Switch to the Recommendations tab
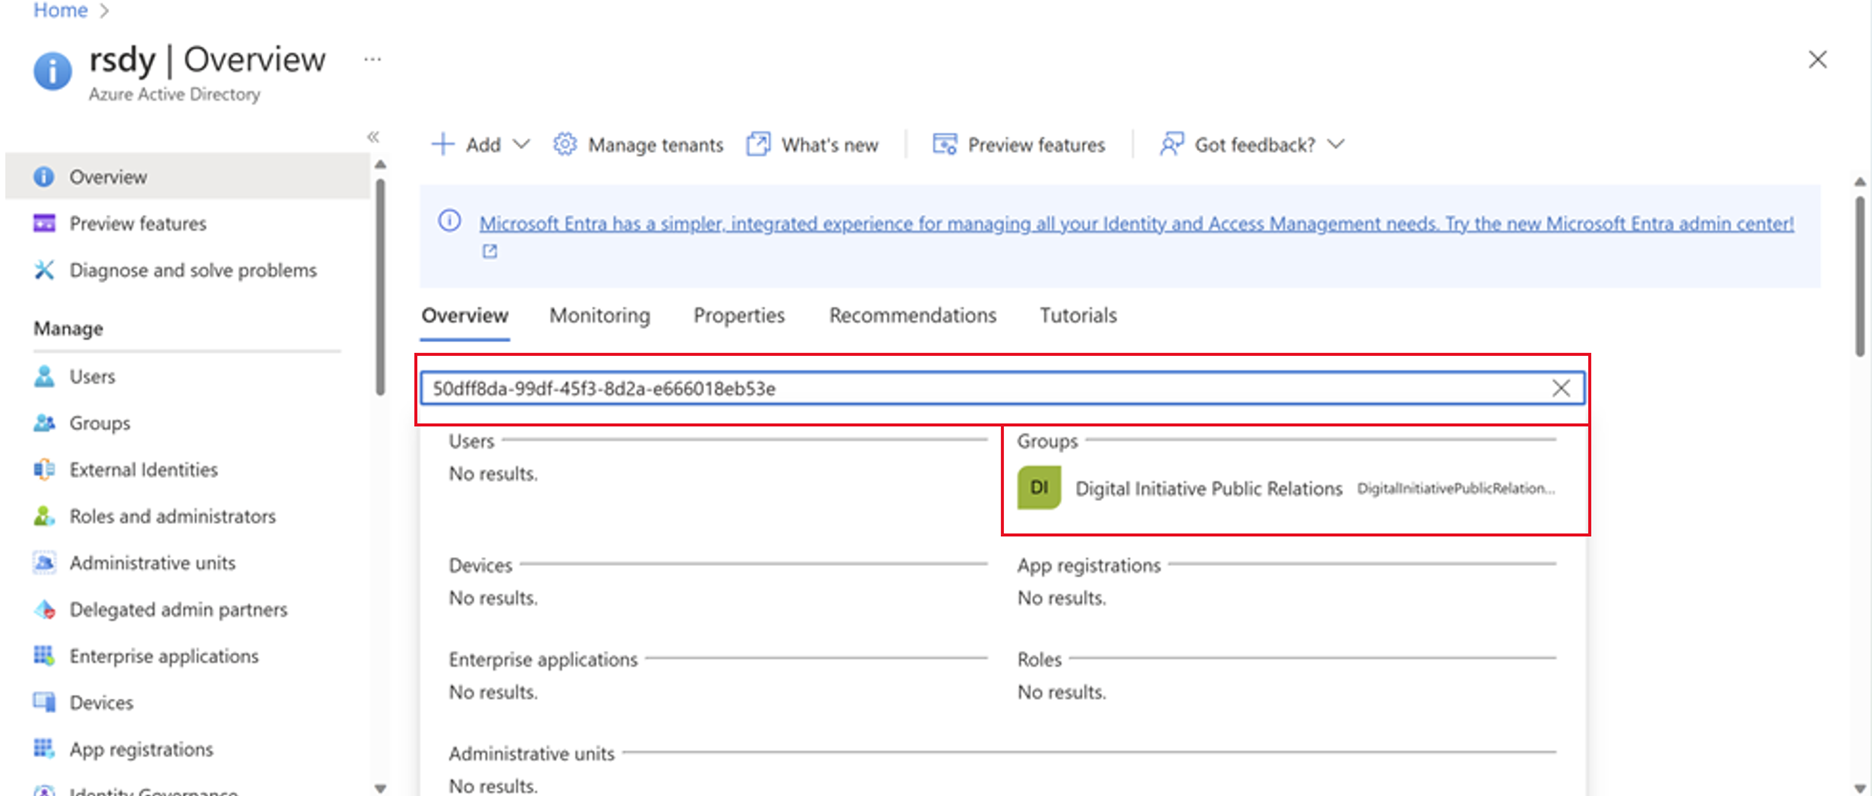This screenshot has height=796, width=1872. (913, 316)
